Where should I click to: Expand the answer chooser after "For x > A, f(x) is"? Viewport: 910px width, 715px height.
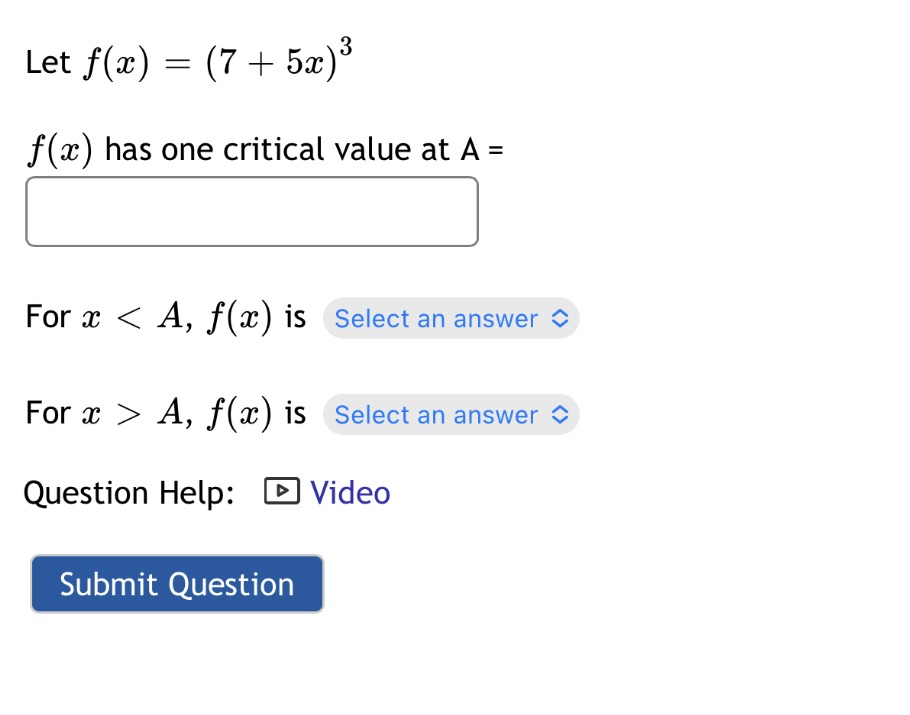tap(450, 414)
